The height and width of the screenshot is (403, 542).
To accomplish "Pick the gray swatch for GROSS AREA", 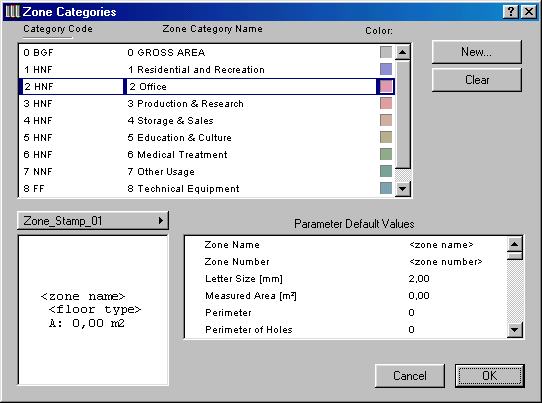I will click(386, 52).
